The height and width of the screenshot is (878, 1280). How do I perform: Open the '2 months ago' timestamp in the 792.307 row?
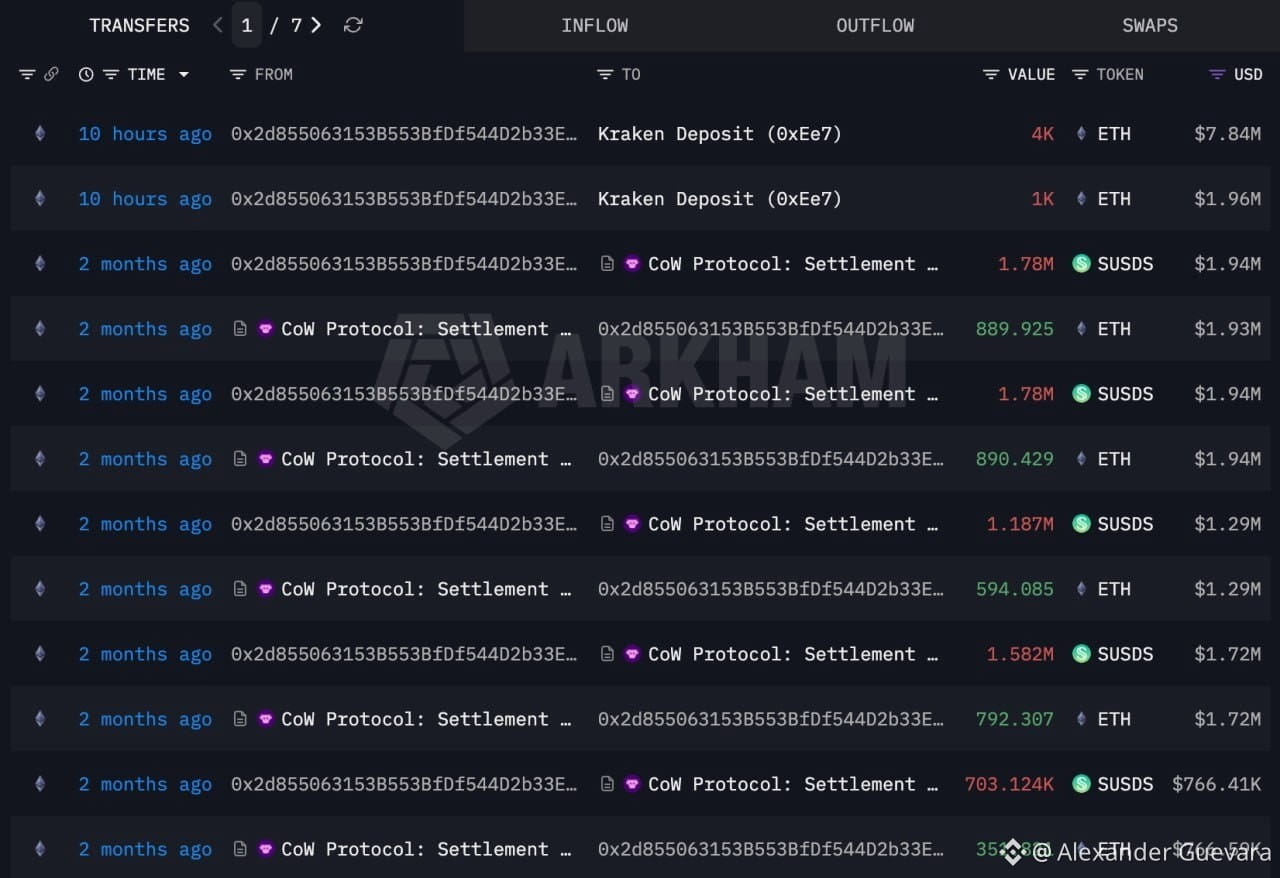[145, 718]
